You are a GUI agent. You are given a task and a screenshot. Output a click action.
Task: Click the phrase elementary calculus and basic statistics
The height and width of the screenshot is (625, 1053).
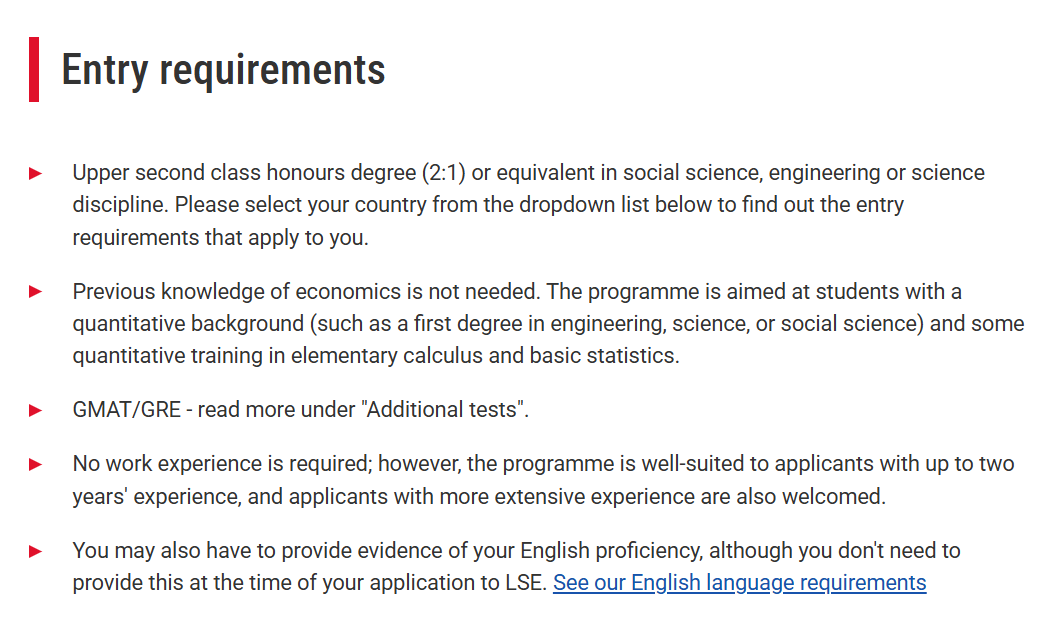pos(485,356)
